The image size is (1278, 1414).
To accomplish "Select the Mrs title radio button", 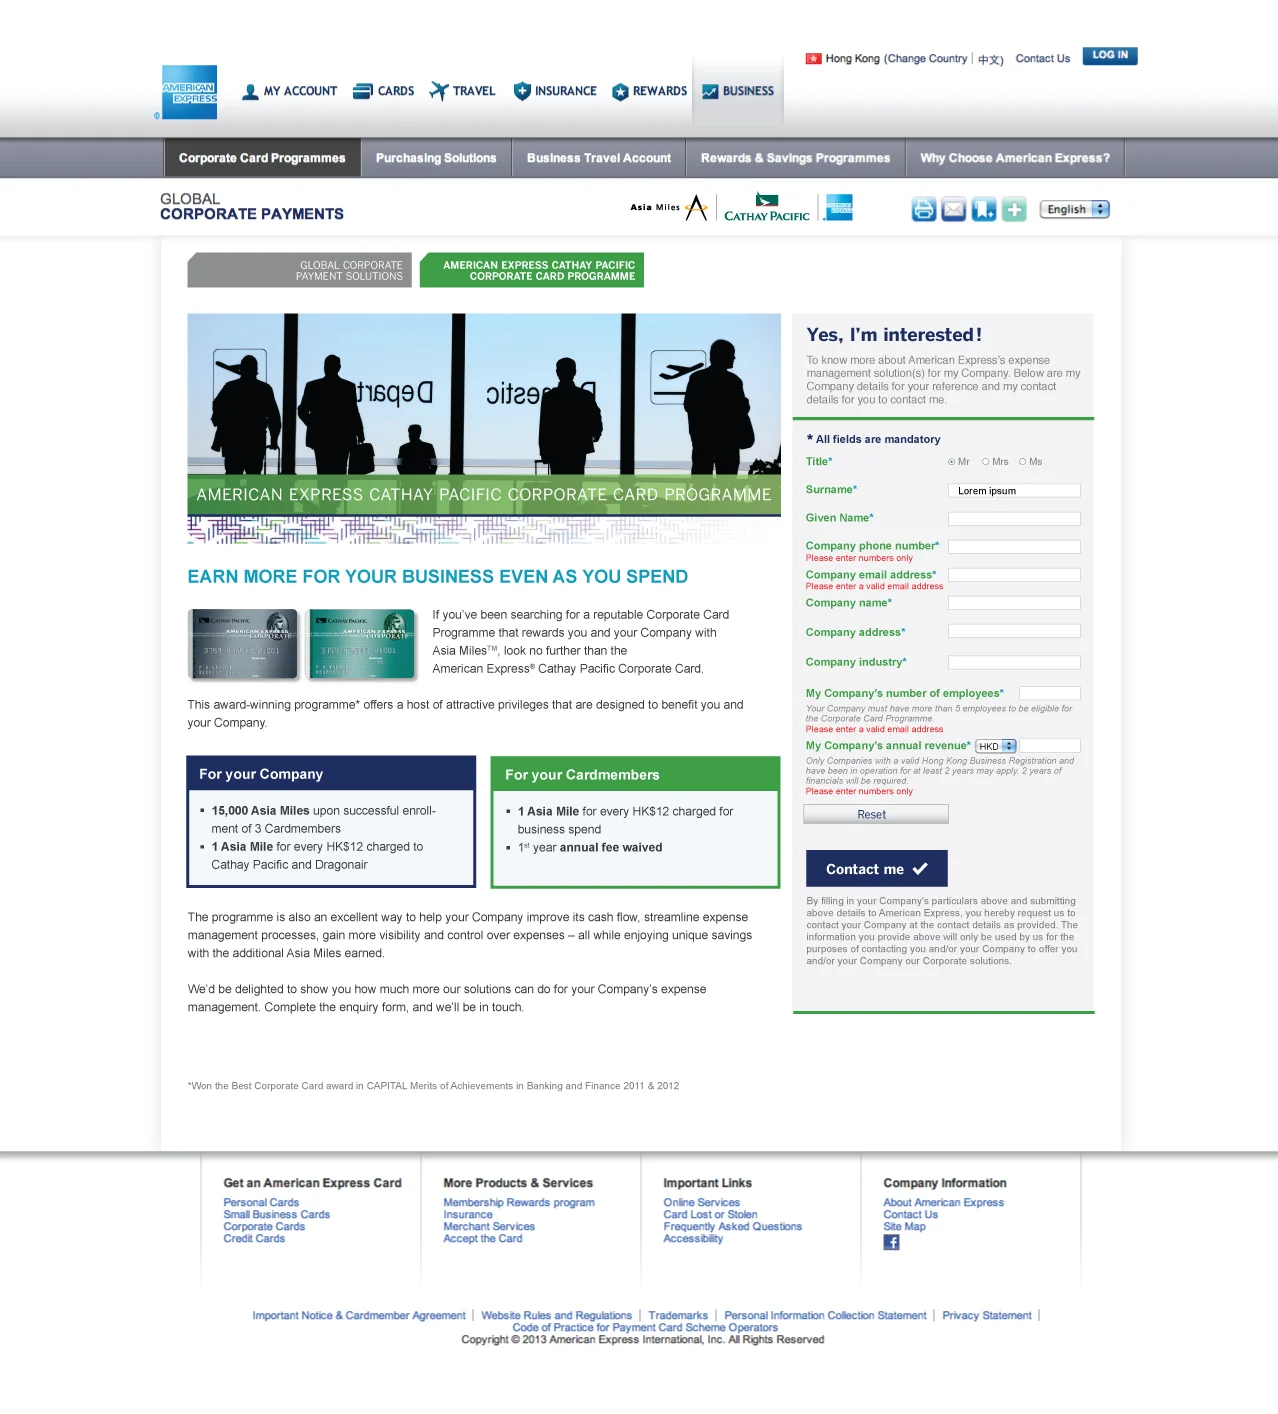I will (x=984, y=461).
